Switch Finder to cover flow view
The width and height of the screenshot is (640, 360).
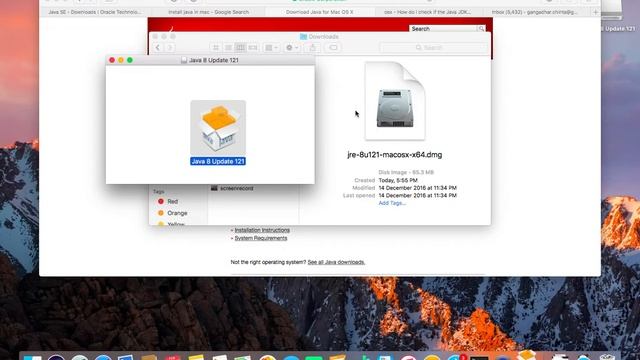tap(253, 48)
